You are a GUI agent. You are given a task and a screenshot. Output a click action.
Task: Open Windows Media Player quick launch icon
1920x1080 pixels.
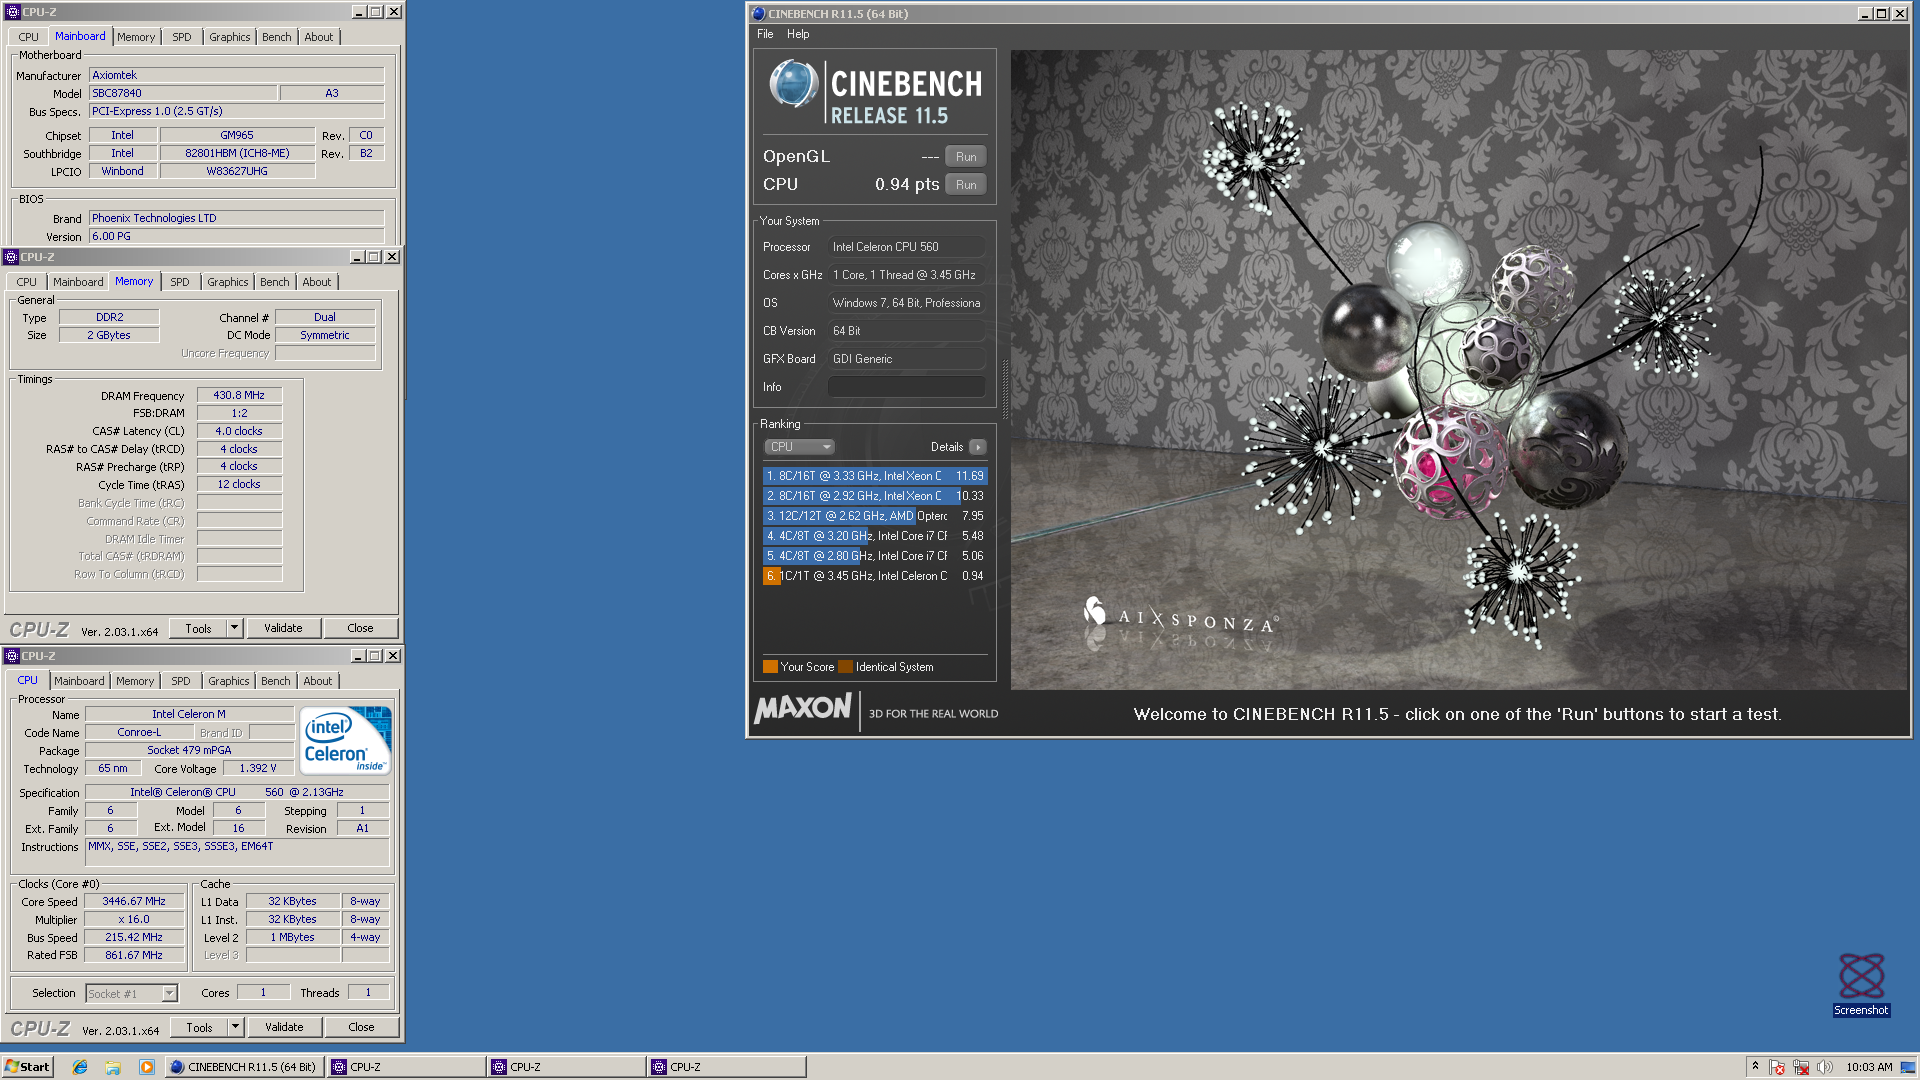coord(146,1067)
